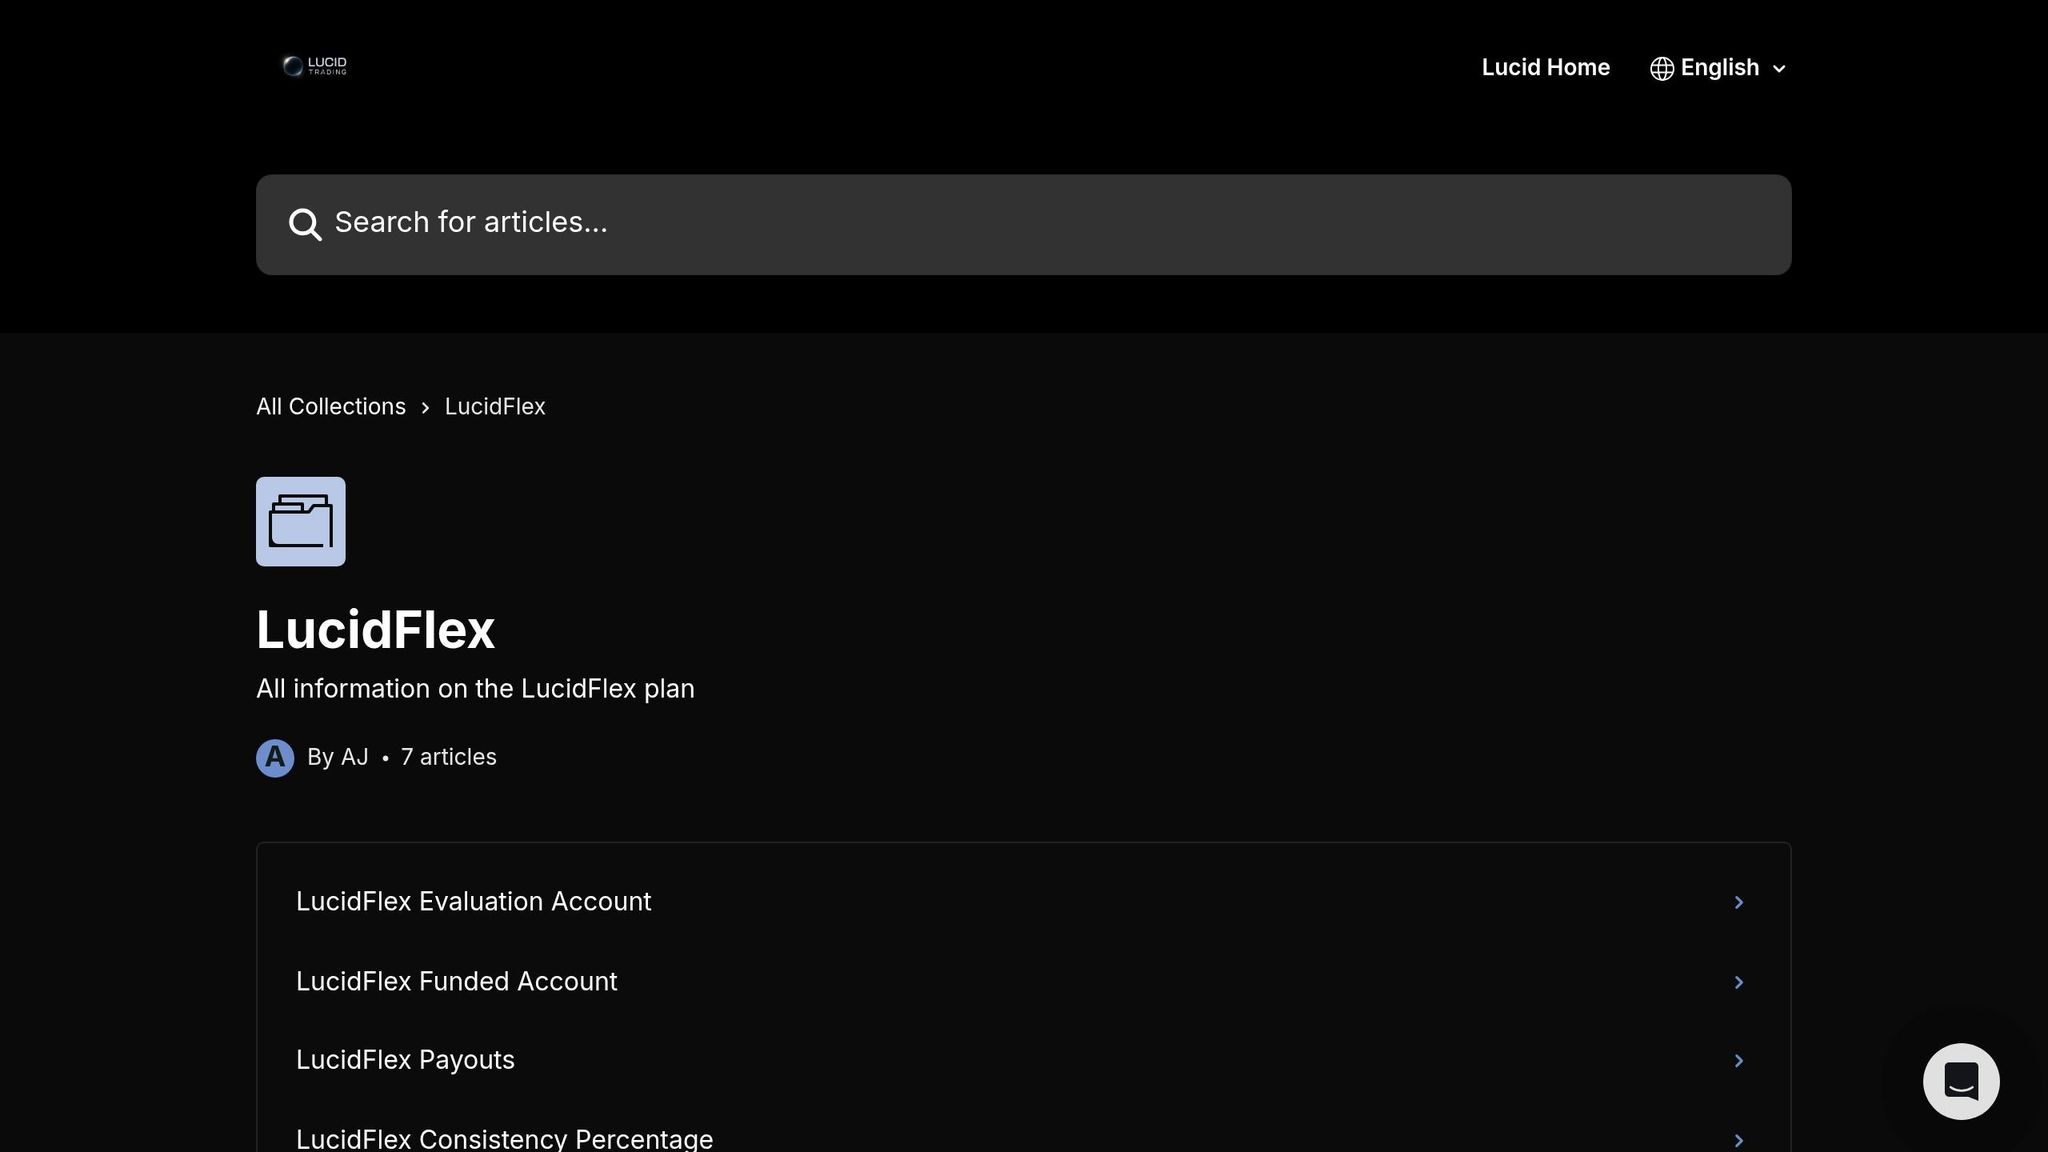Open the LucidFlex Evaluation Account article chevron
2048x1152 pixels.
[1740, 901]
